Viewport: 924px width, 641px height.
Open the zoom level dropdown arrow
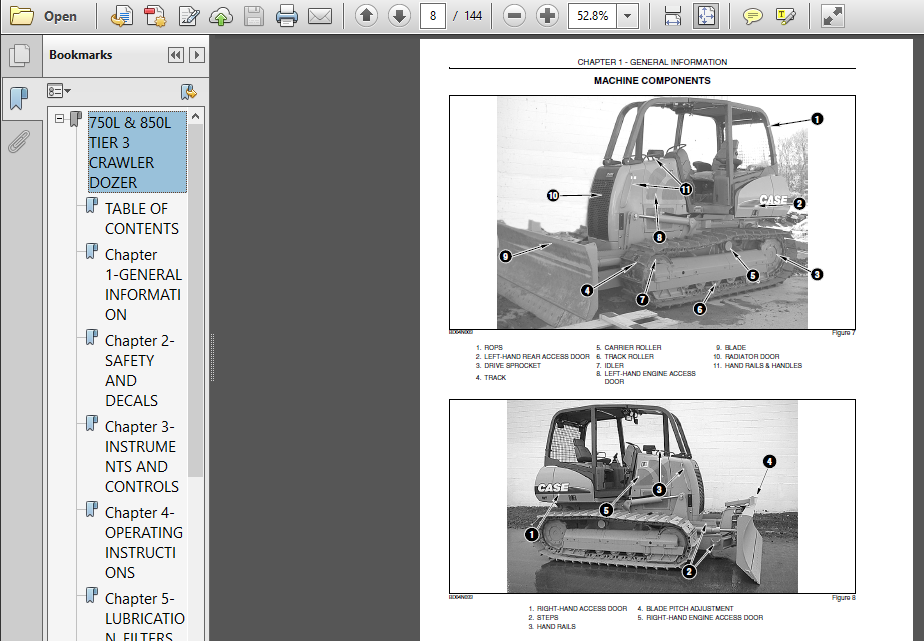[x=628, y=16]
